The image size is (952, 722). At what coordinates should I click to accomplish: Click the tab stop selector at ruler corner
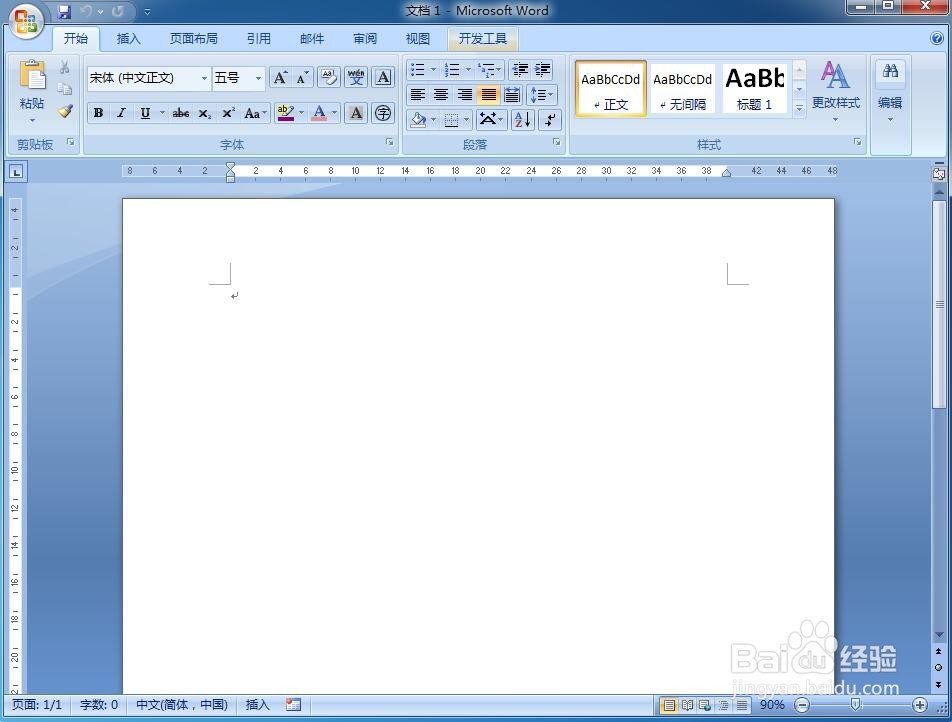coord(16,172)
